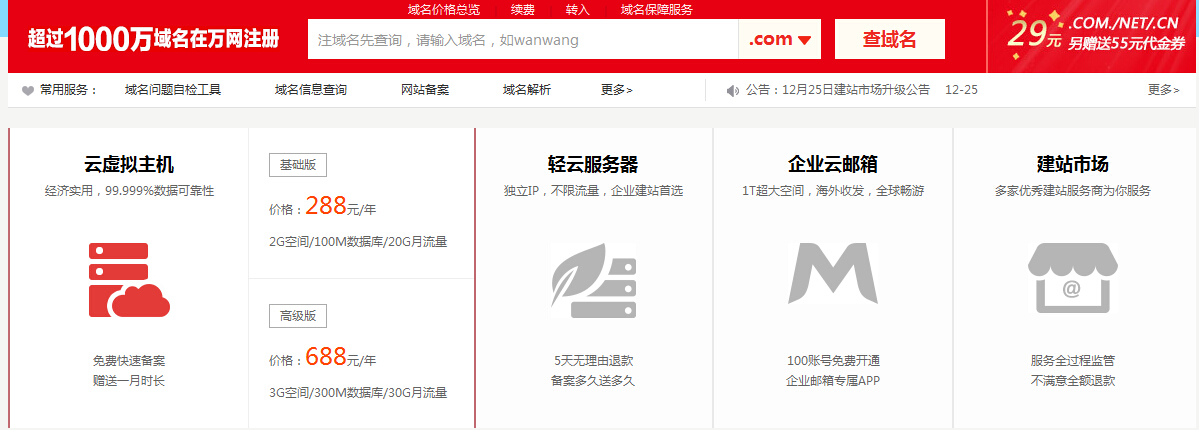Viewport: 1199px width, 430px height.
Task: Click the M logo for 企业云邮箱
Action: 833,272
